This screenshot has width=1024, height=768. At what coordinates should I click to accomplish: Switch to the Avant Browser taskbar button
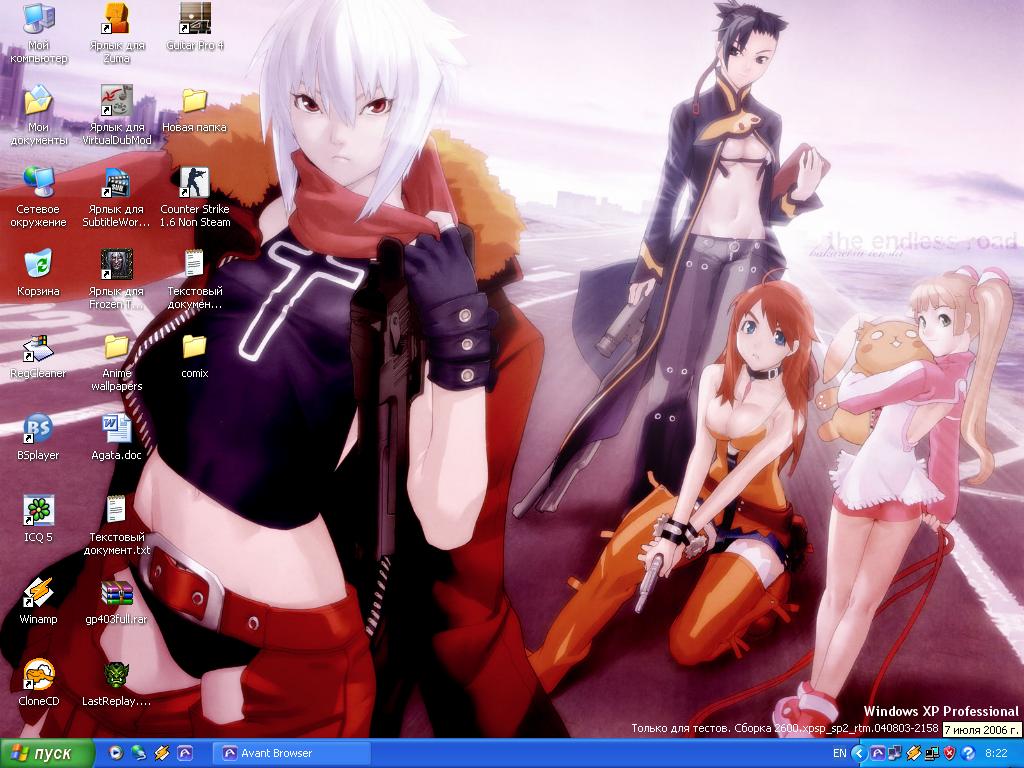coord(292,754)
